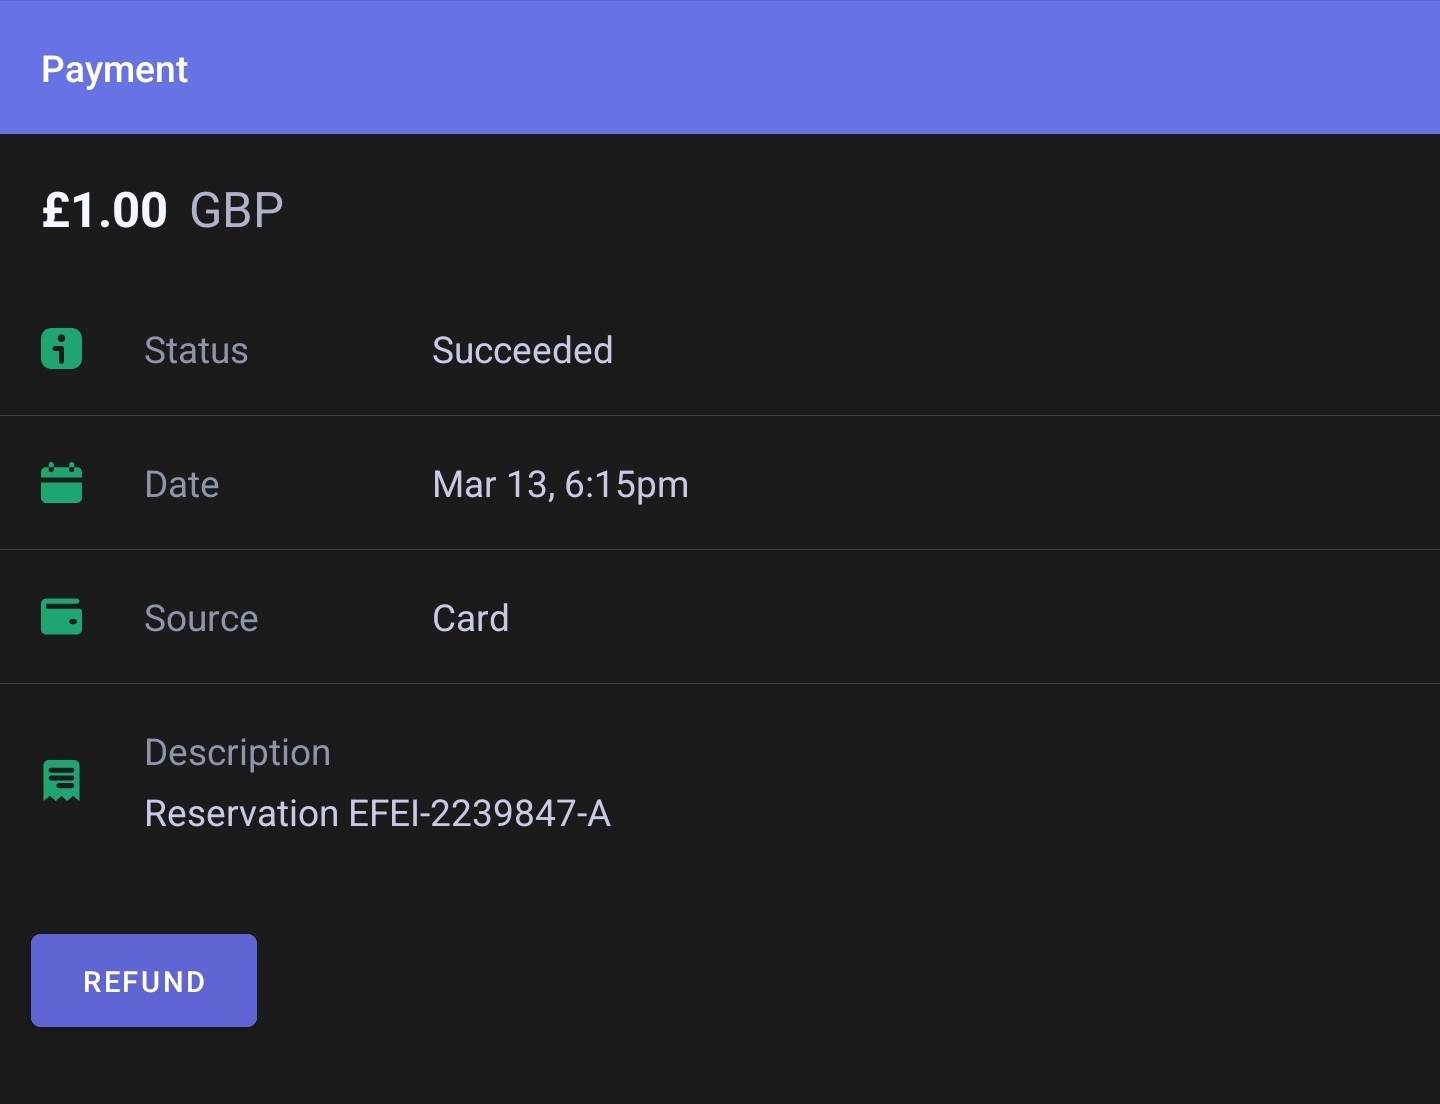Click the Card source value

click(x=470, y=618)
